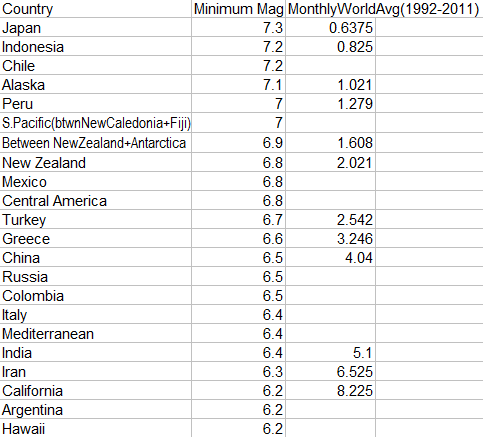Screen dimensions: 483x437
Task: Click the Central America cell
Action: coord(96,200)
